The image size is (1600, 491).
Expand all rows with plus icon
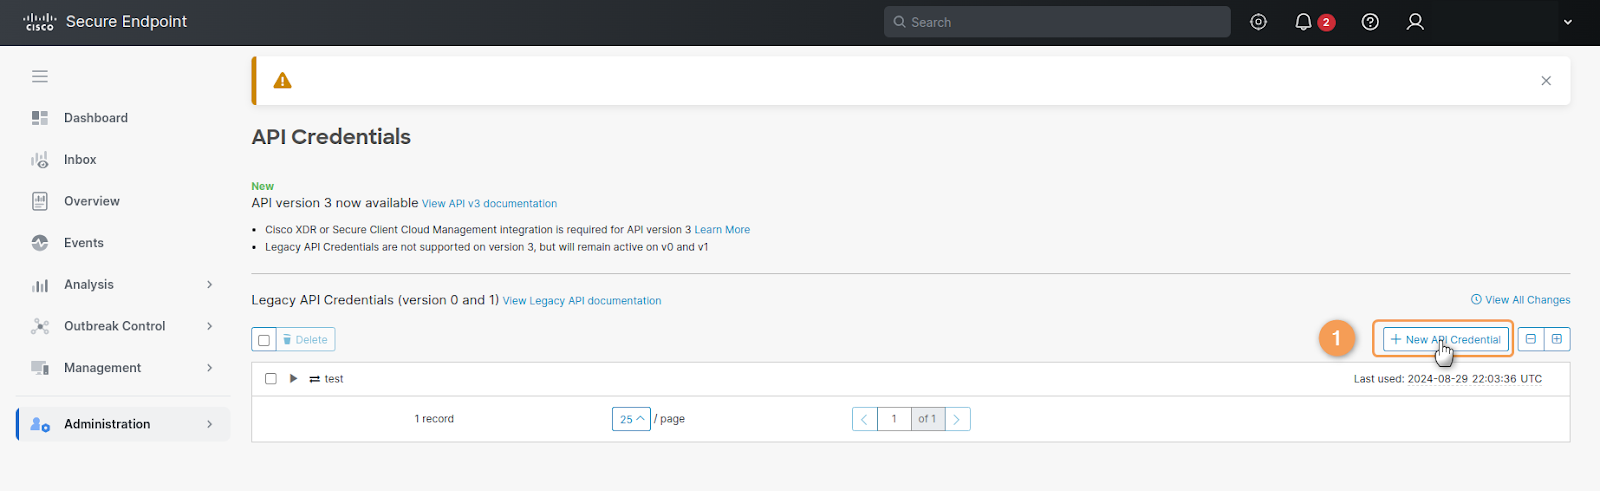1557,340
